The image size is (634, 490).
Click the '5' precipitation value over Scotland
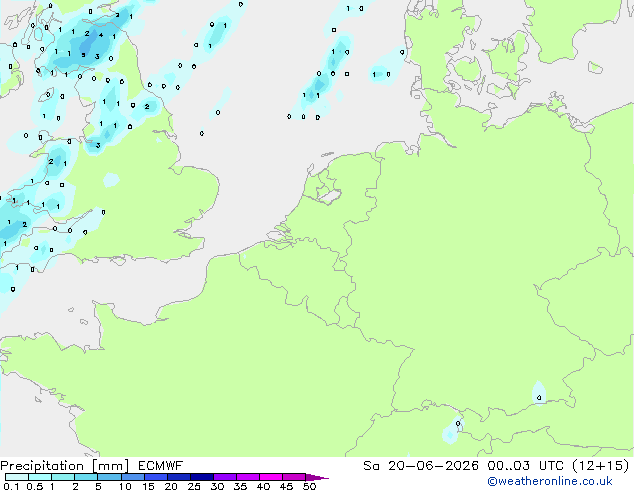[83, 55]
